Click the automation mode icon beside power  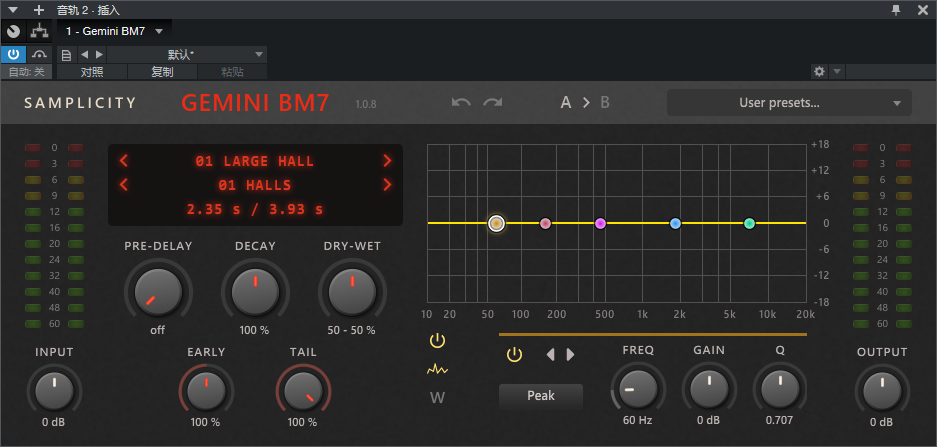tap(39, 54)
